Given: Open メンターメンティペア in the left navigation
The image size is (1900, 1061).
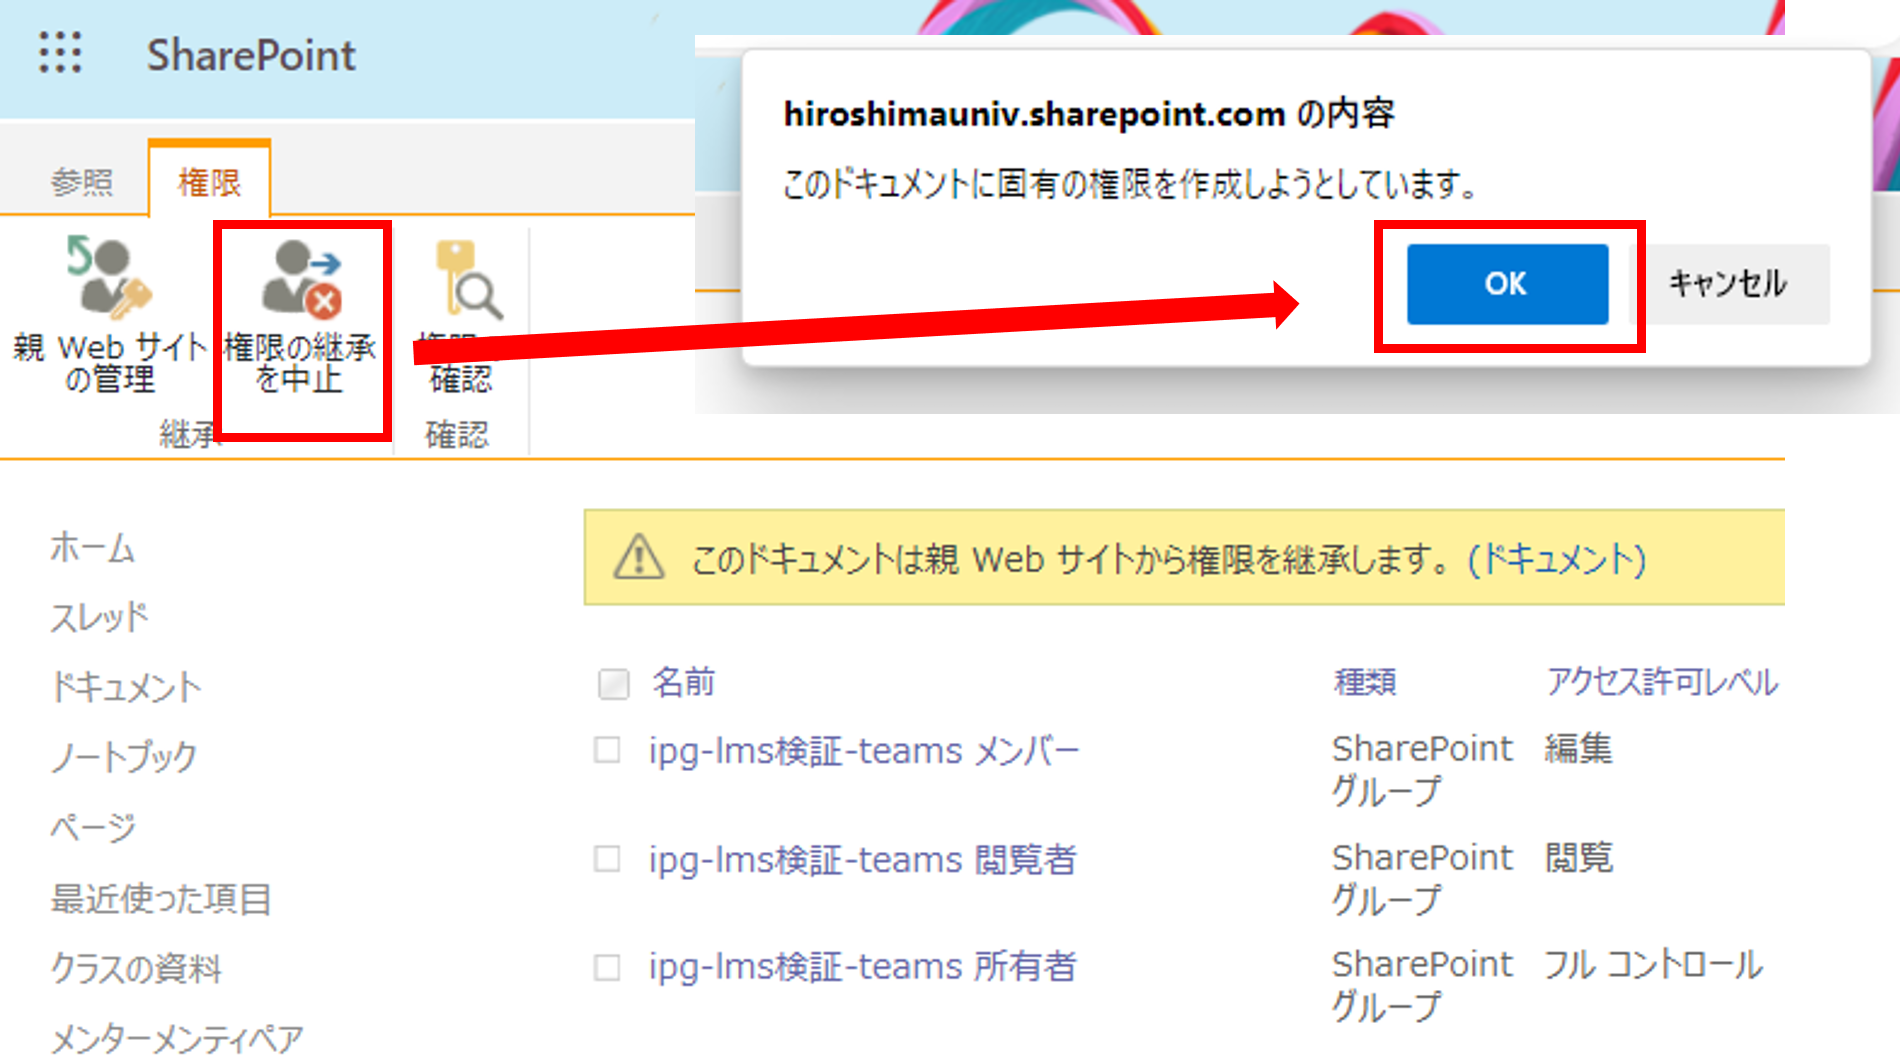Looking at the screenshot, I should (177, 1039).
